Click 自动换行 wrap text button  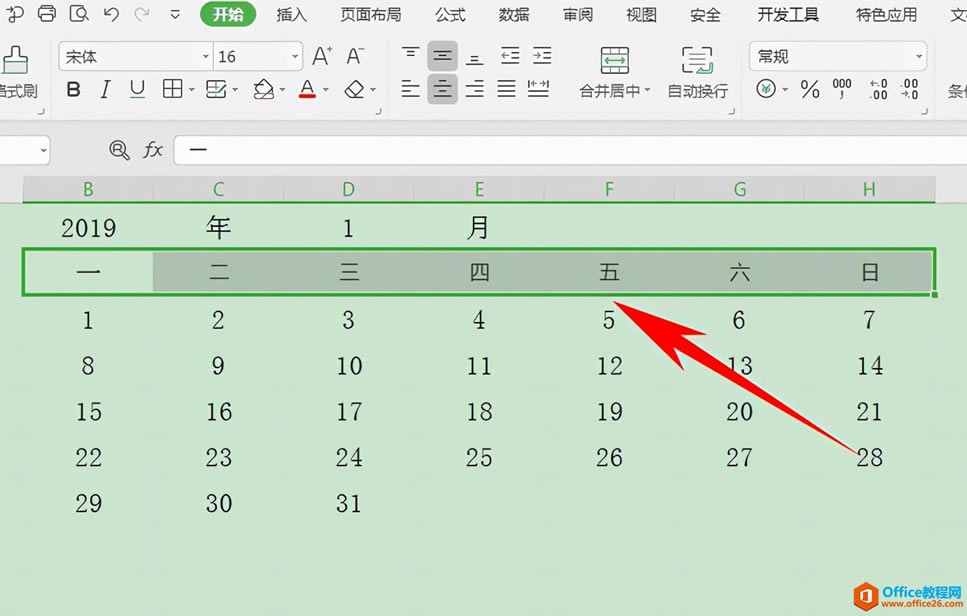[697, 72]
